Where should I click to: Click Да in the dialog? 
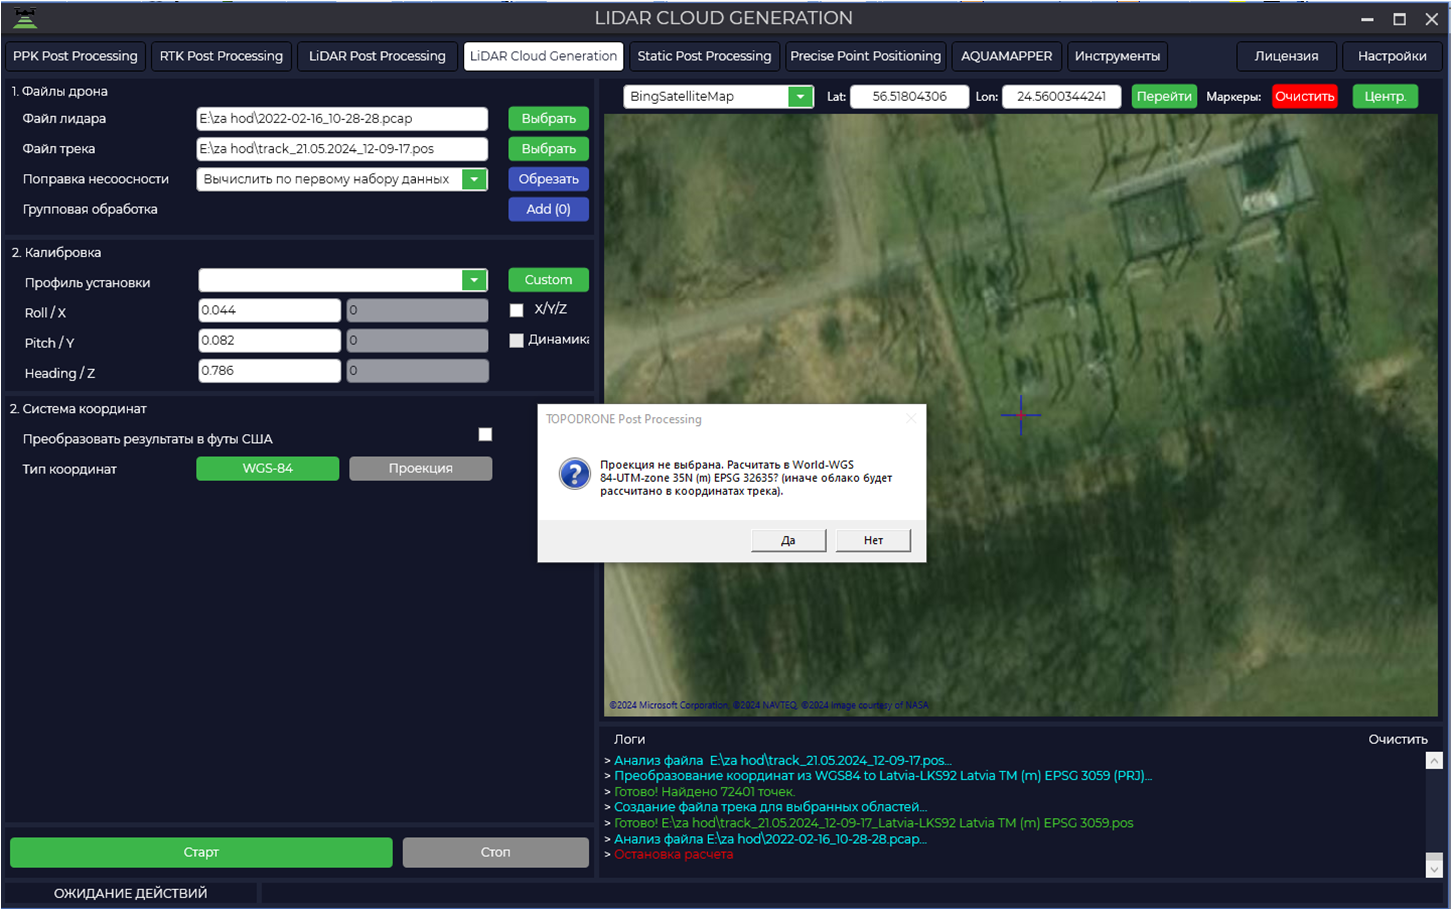click(x=788, y=540)
